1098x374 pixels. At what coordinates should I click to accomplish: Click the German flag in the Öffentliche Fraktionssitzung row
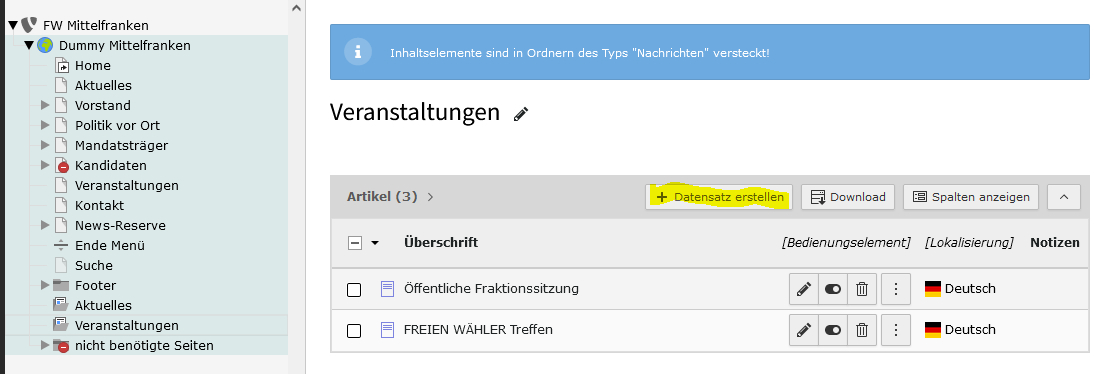tap(933, 289)
